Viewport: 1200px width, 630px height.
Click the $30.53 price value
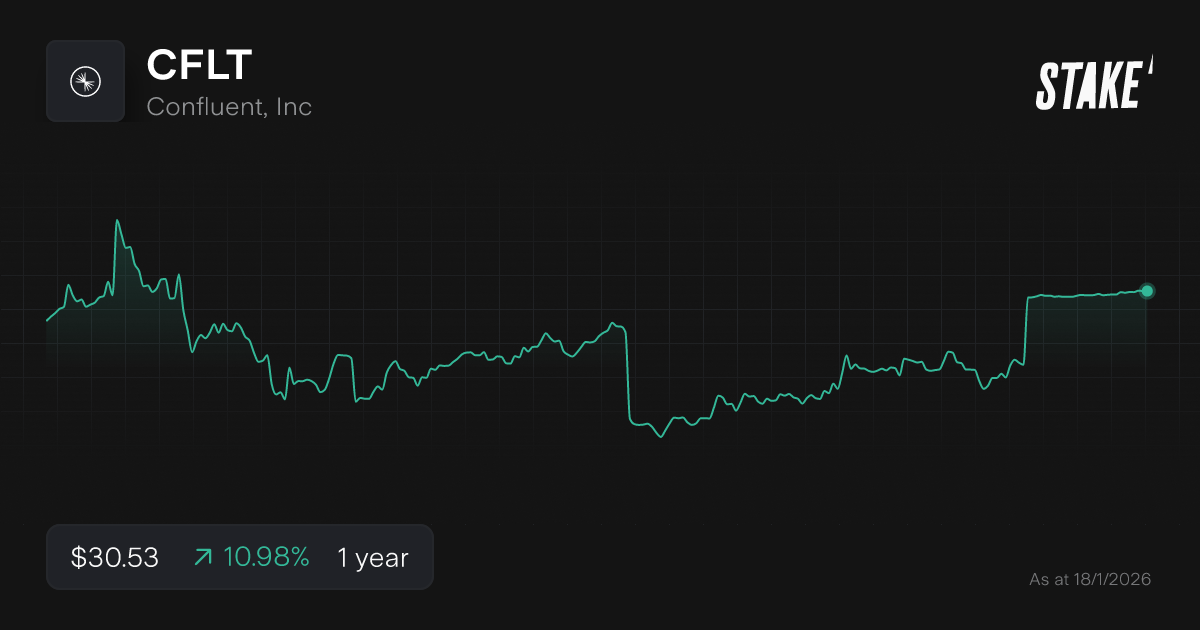[x=115, y=557]
